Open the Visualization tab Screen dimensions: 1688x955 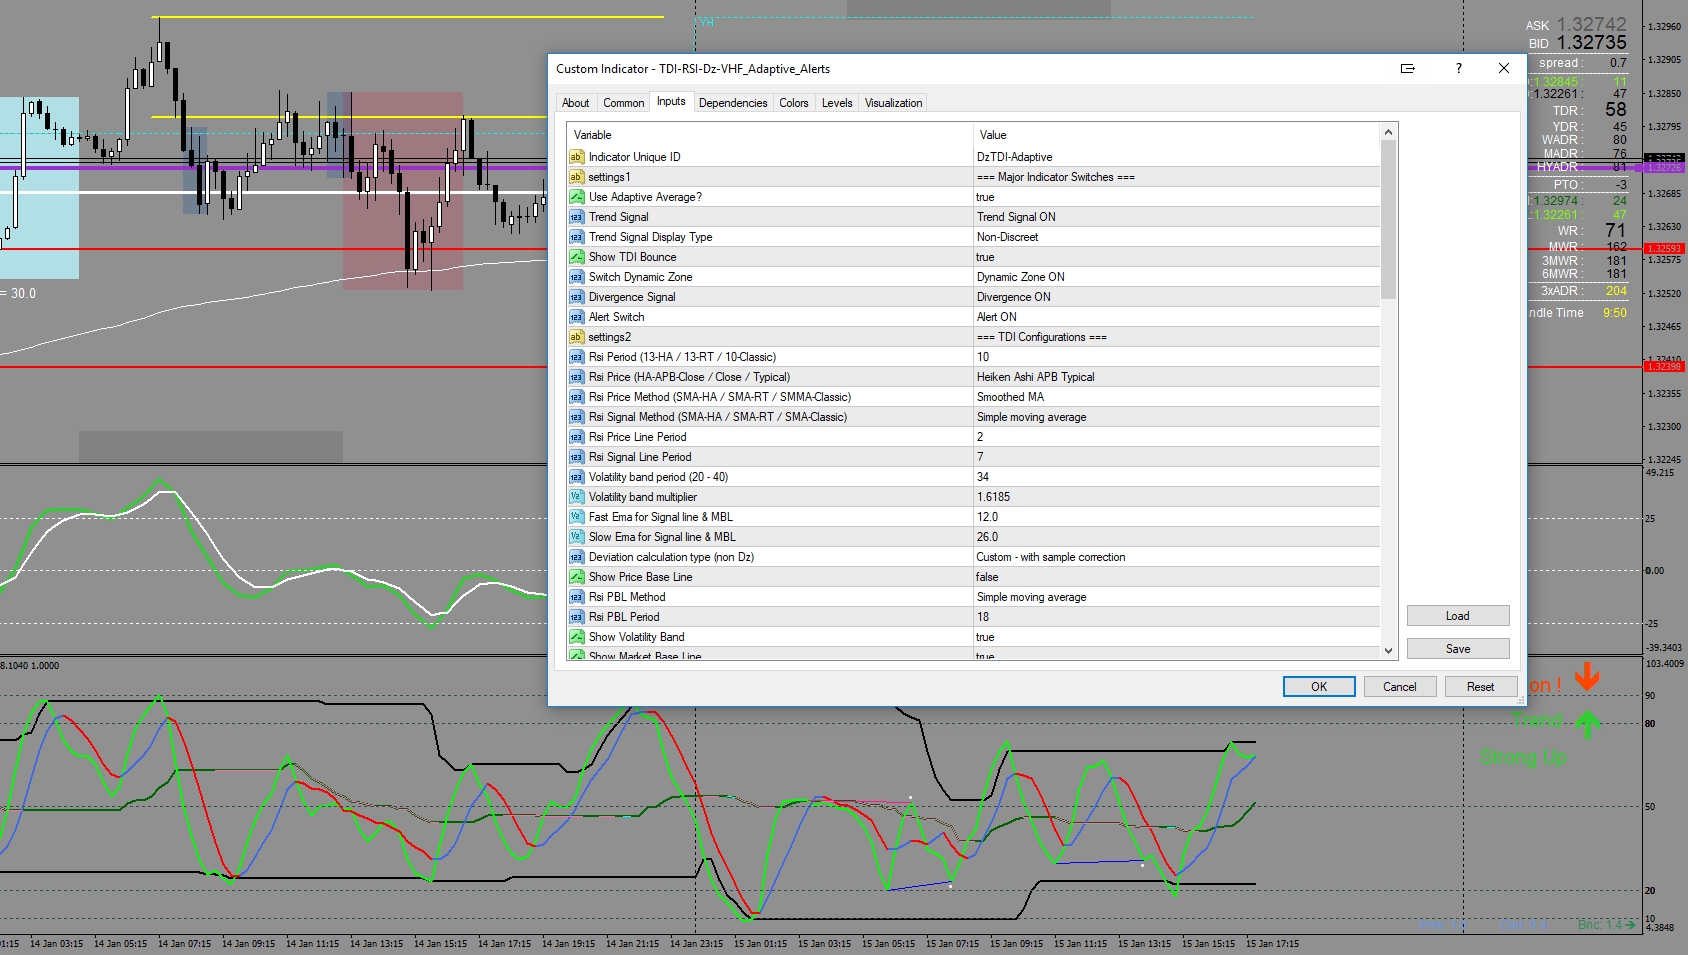pyautogui.click(x=893, y=103)
